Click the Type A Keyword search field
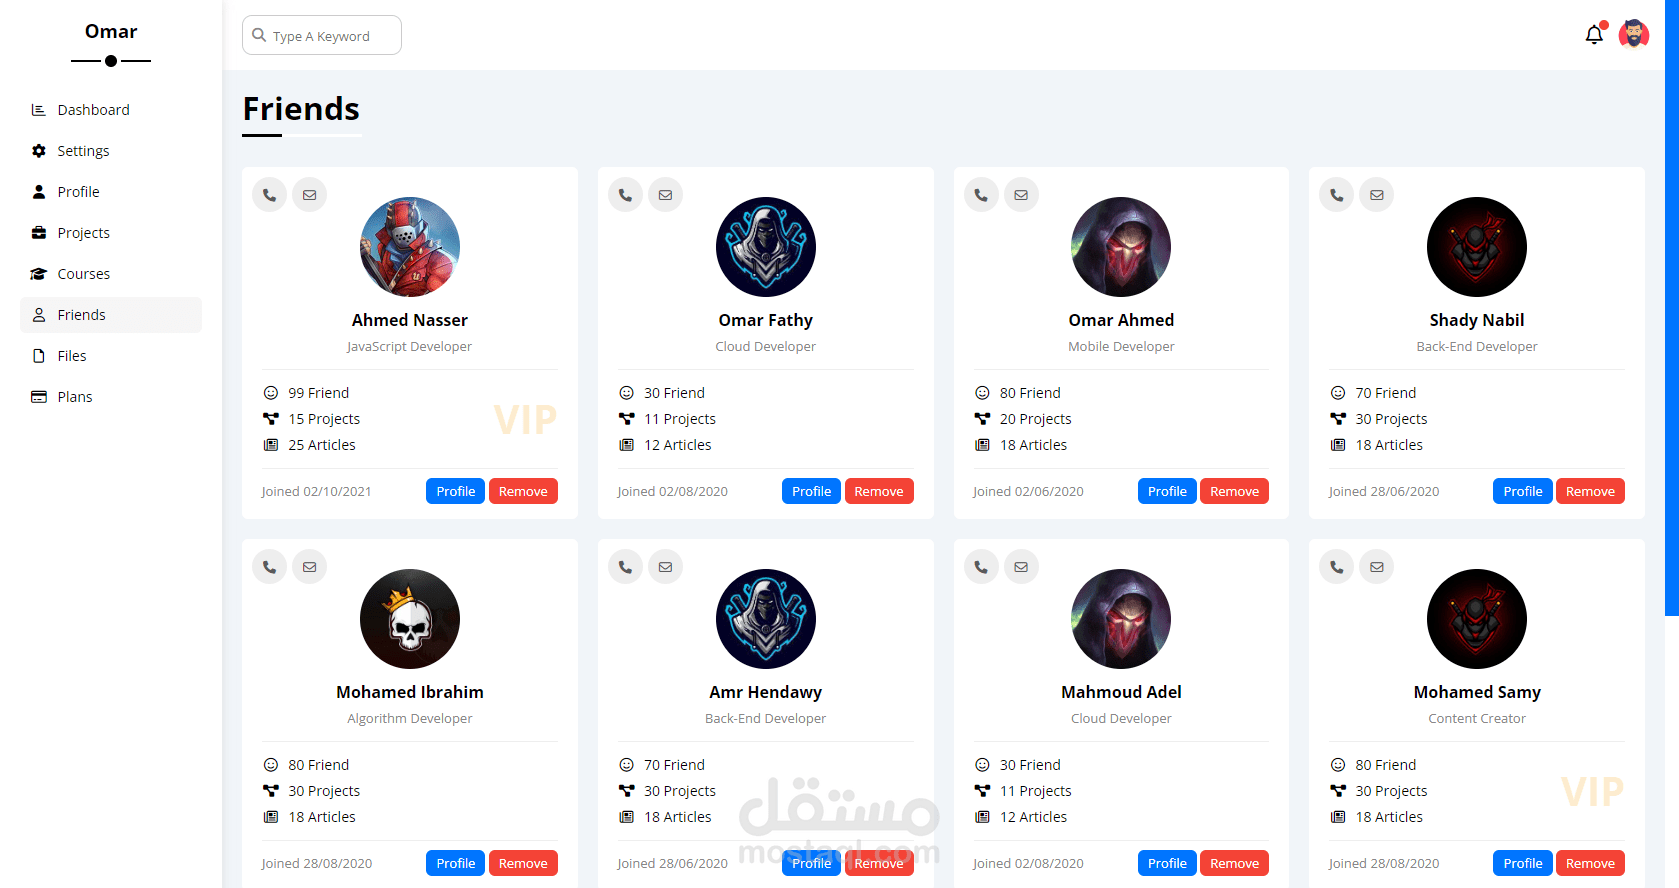1679x888 pixels. 322,35
